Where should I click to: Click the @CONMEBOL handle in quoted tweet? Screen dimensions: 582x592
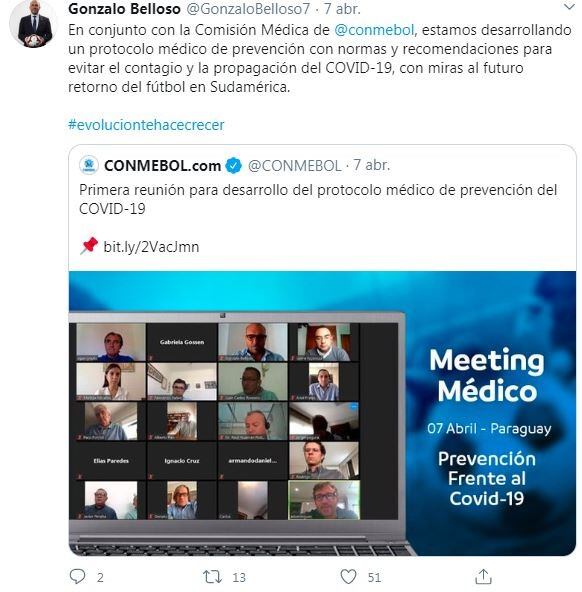click(x=294, y=166)
